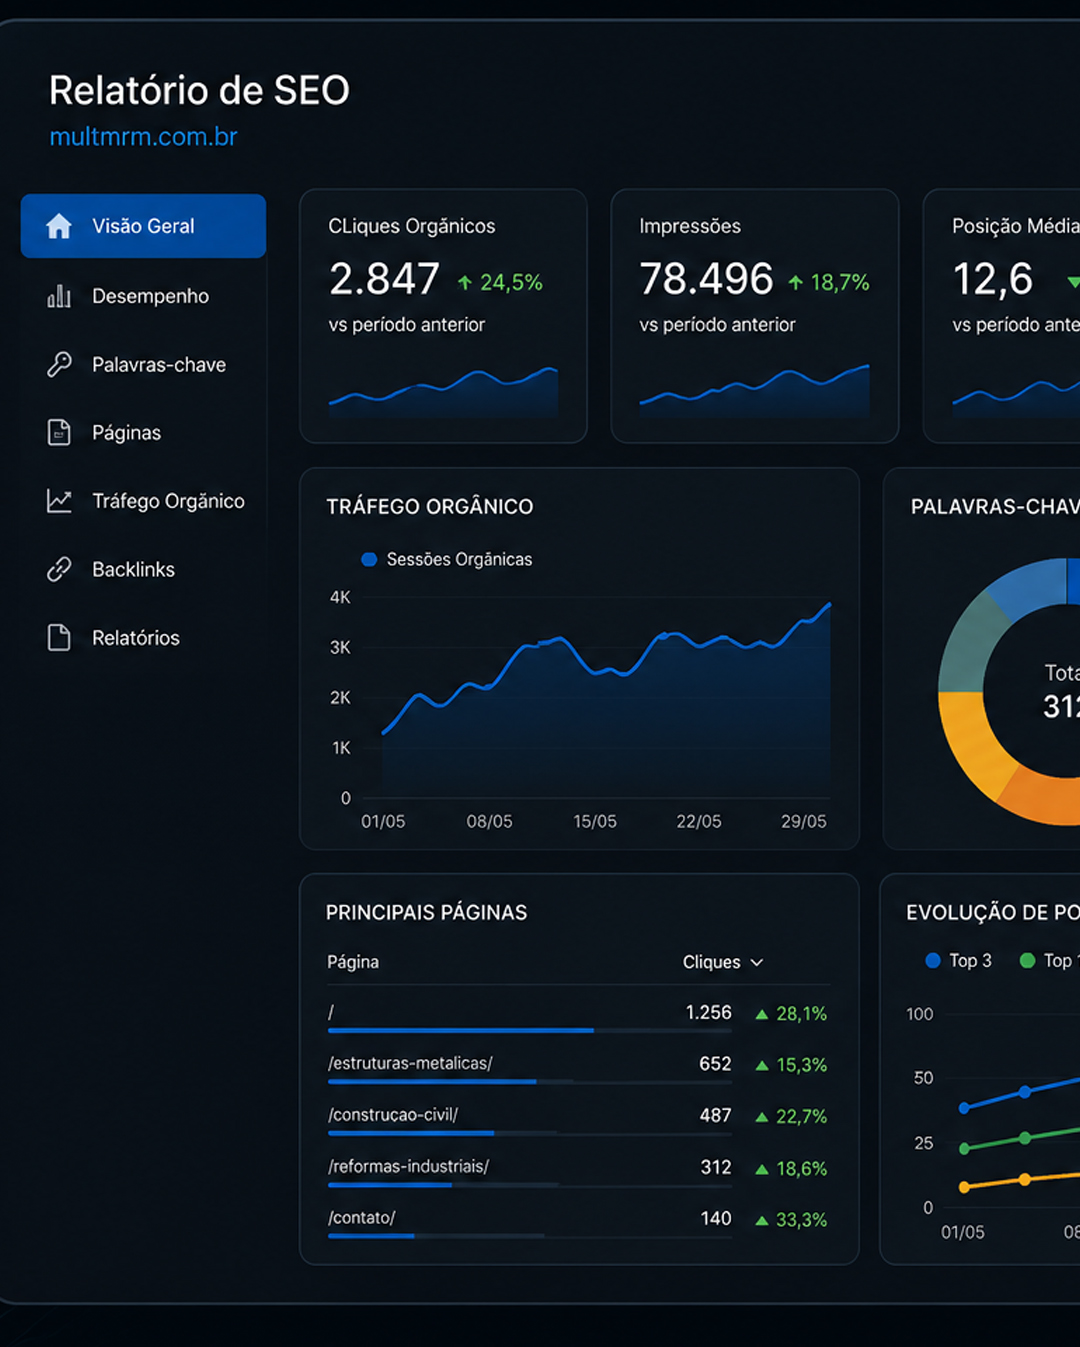Click the bar chart icon for Desempenho
The height and width of the screenshot is (1347, 1080).
click(x=59, y=296)
